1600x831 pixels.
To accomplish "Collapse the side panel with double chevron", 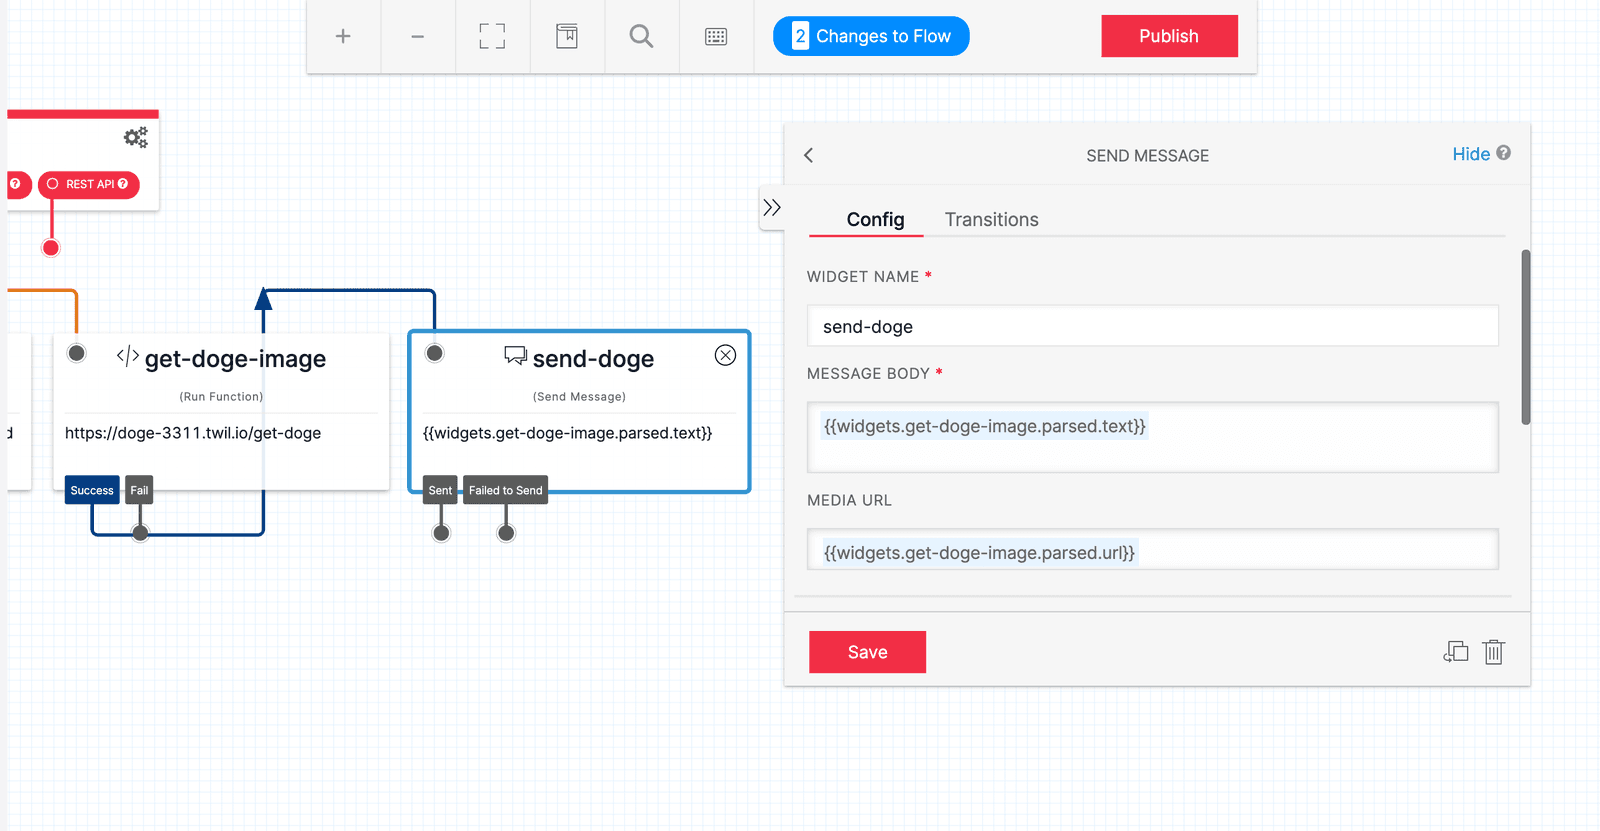I will (x=772, y=208).
